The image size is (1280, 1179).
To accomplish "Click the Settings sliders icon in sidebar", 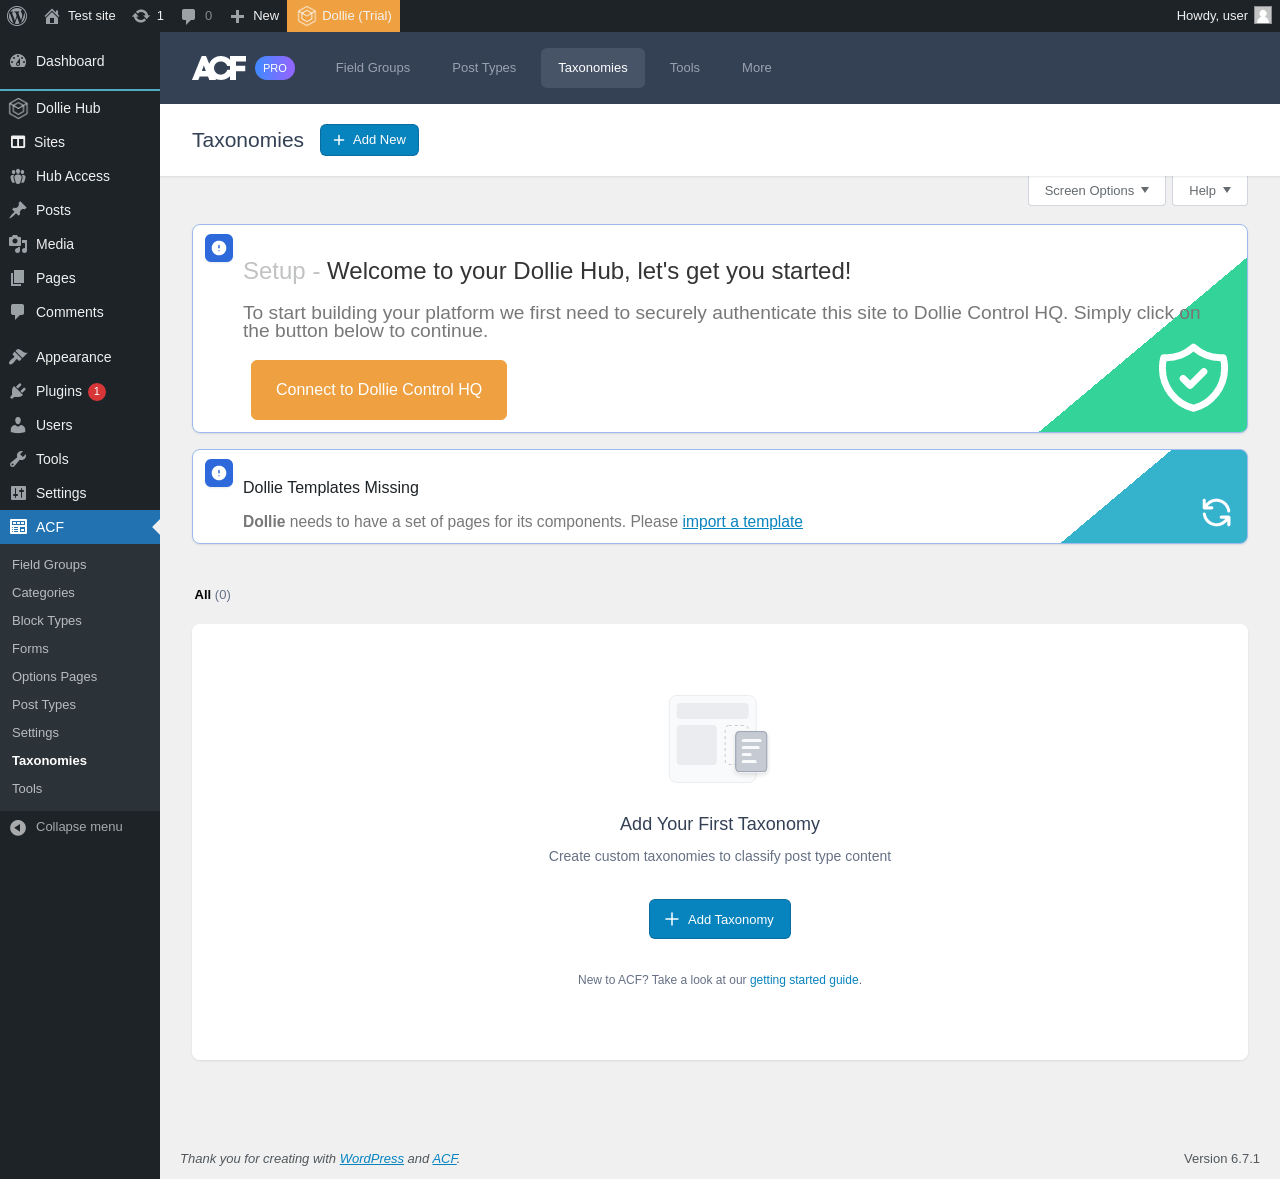I will click(18, 493).
